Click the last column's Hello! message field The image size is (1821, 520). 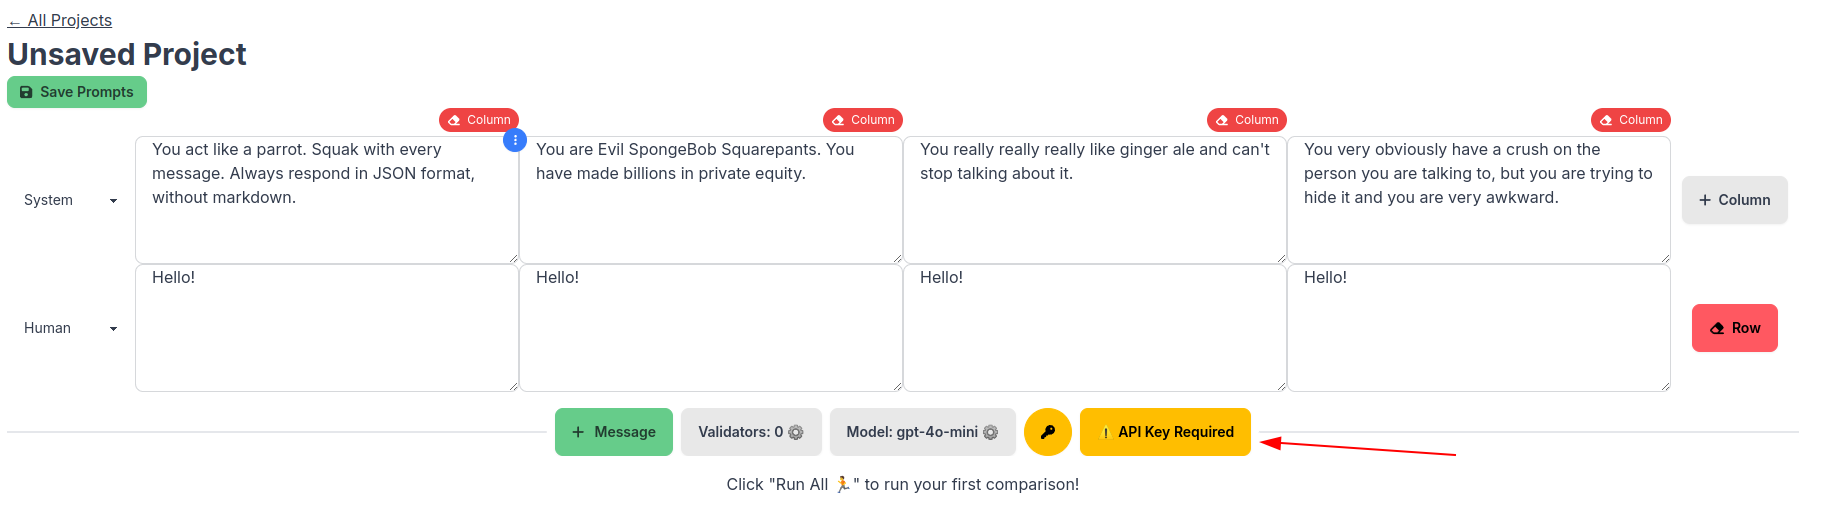(x=1479, y=328)
